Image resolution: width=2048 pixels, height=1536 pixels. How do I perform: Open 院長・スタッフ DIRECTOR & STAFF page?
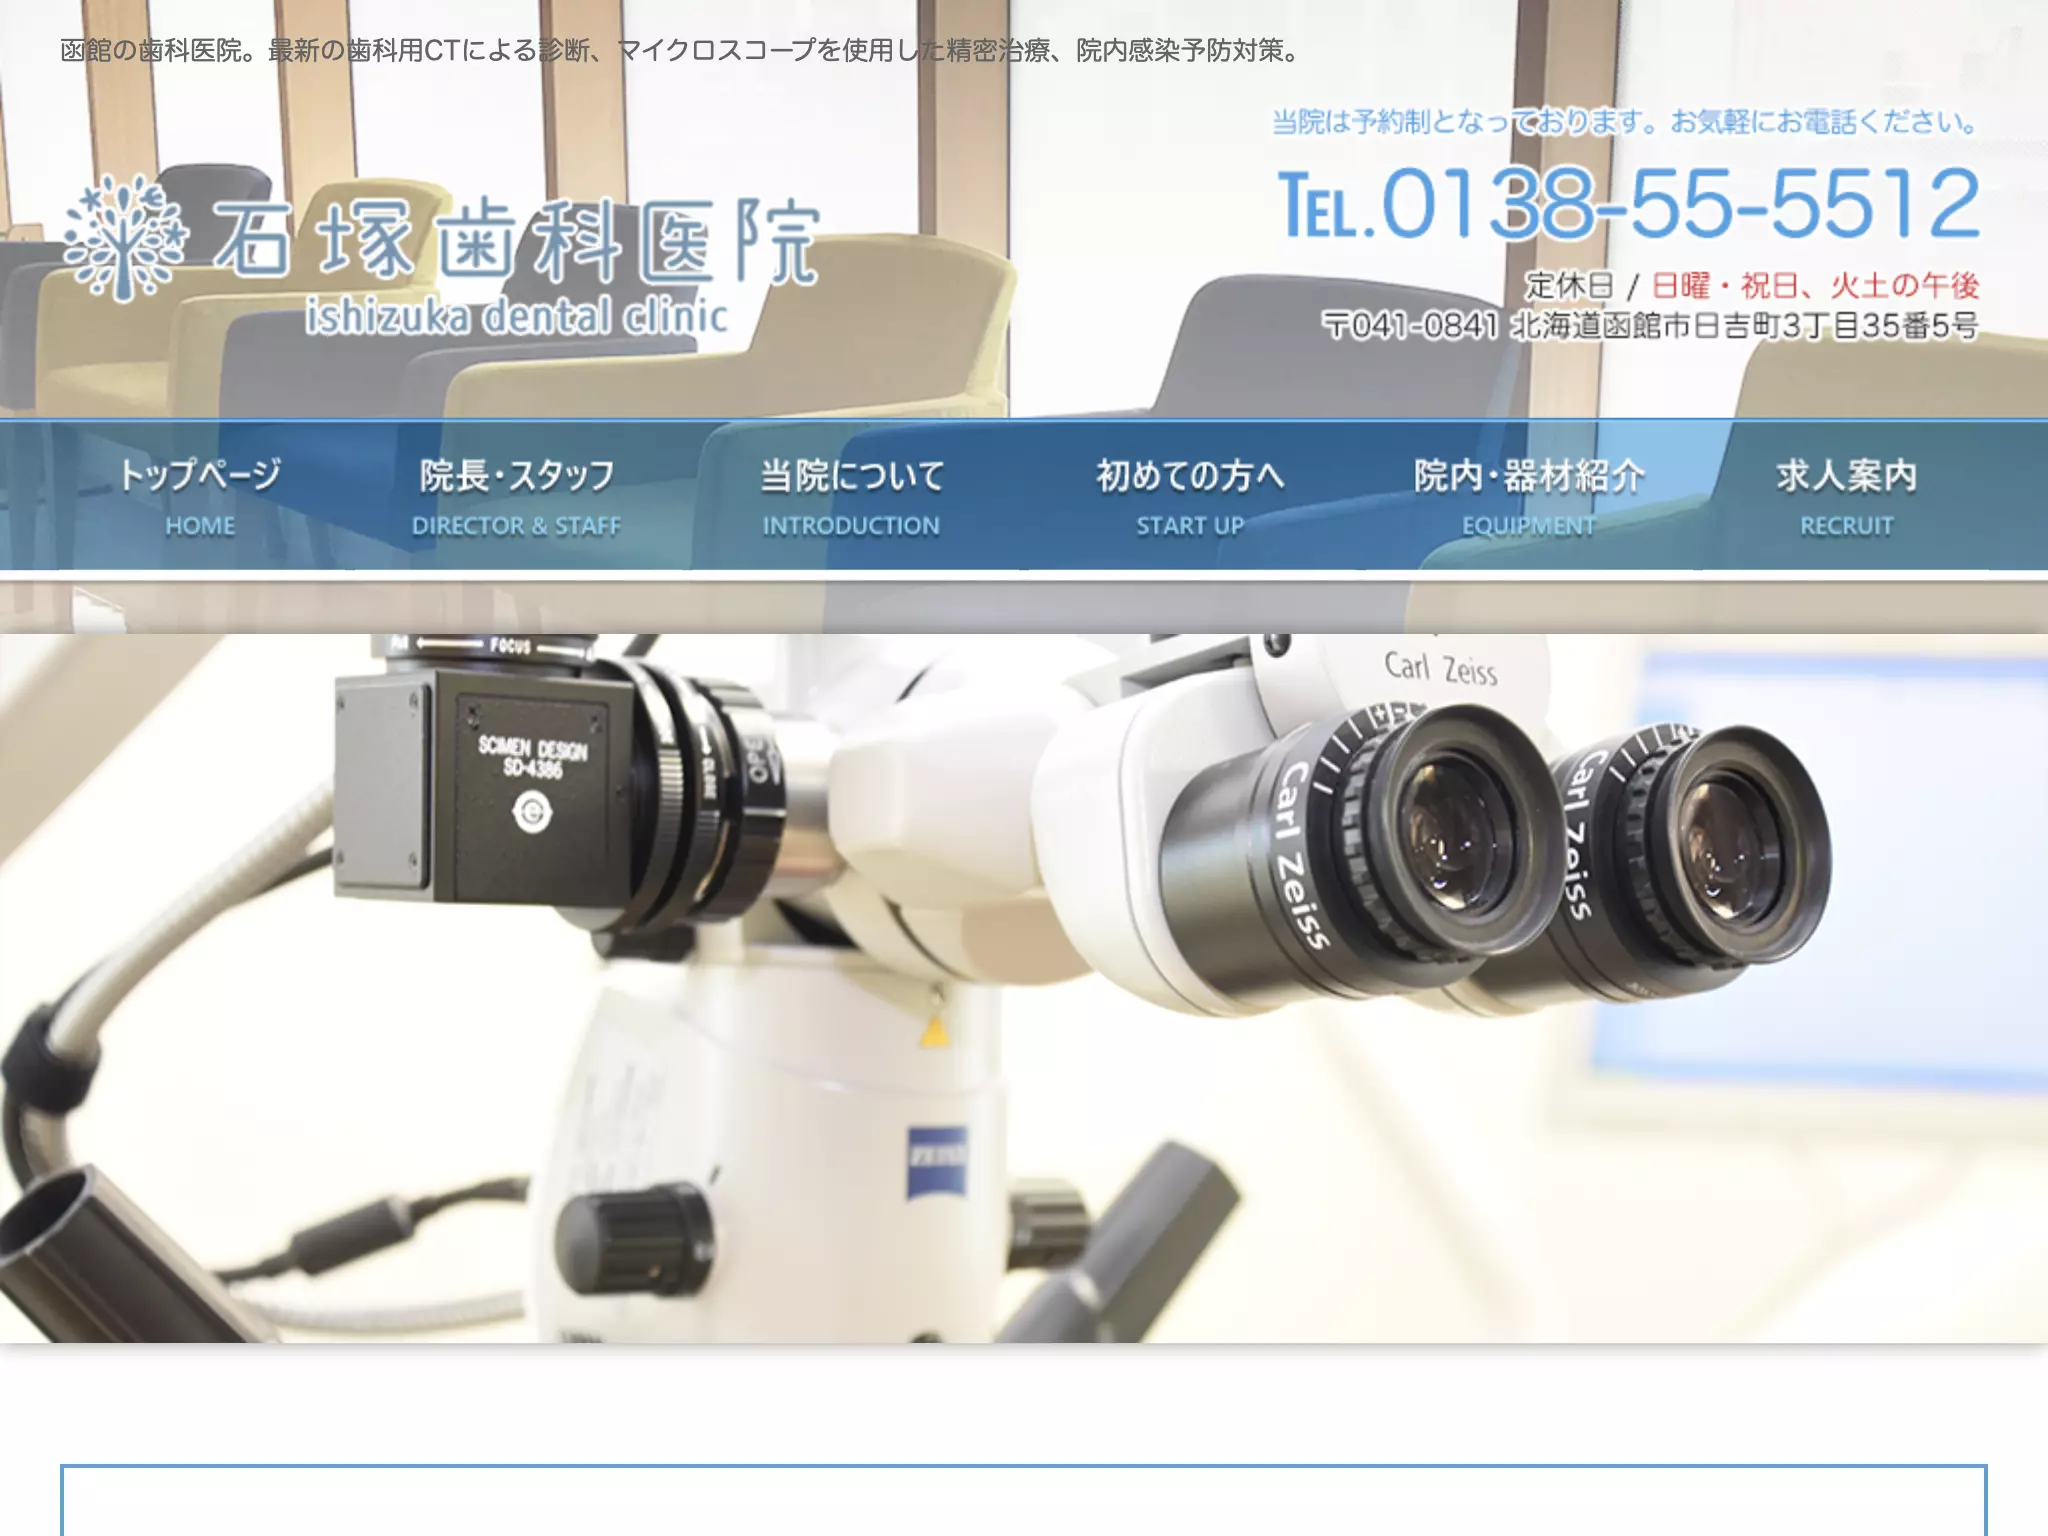click(517, 496)
